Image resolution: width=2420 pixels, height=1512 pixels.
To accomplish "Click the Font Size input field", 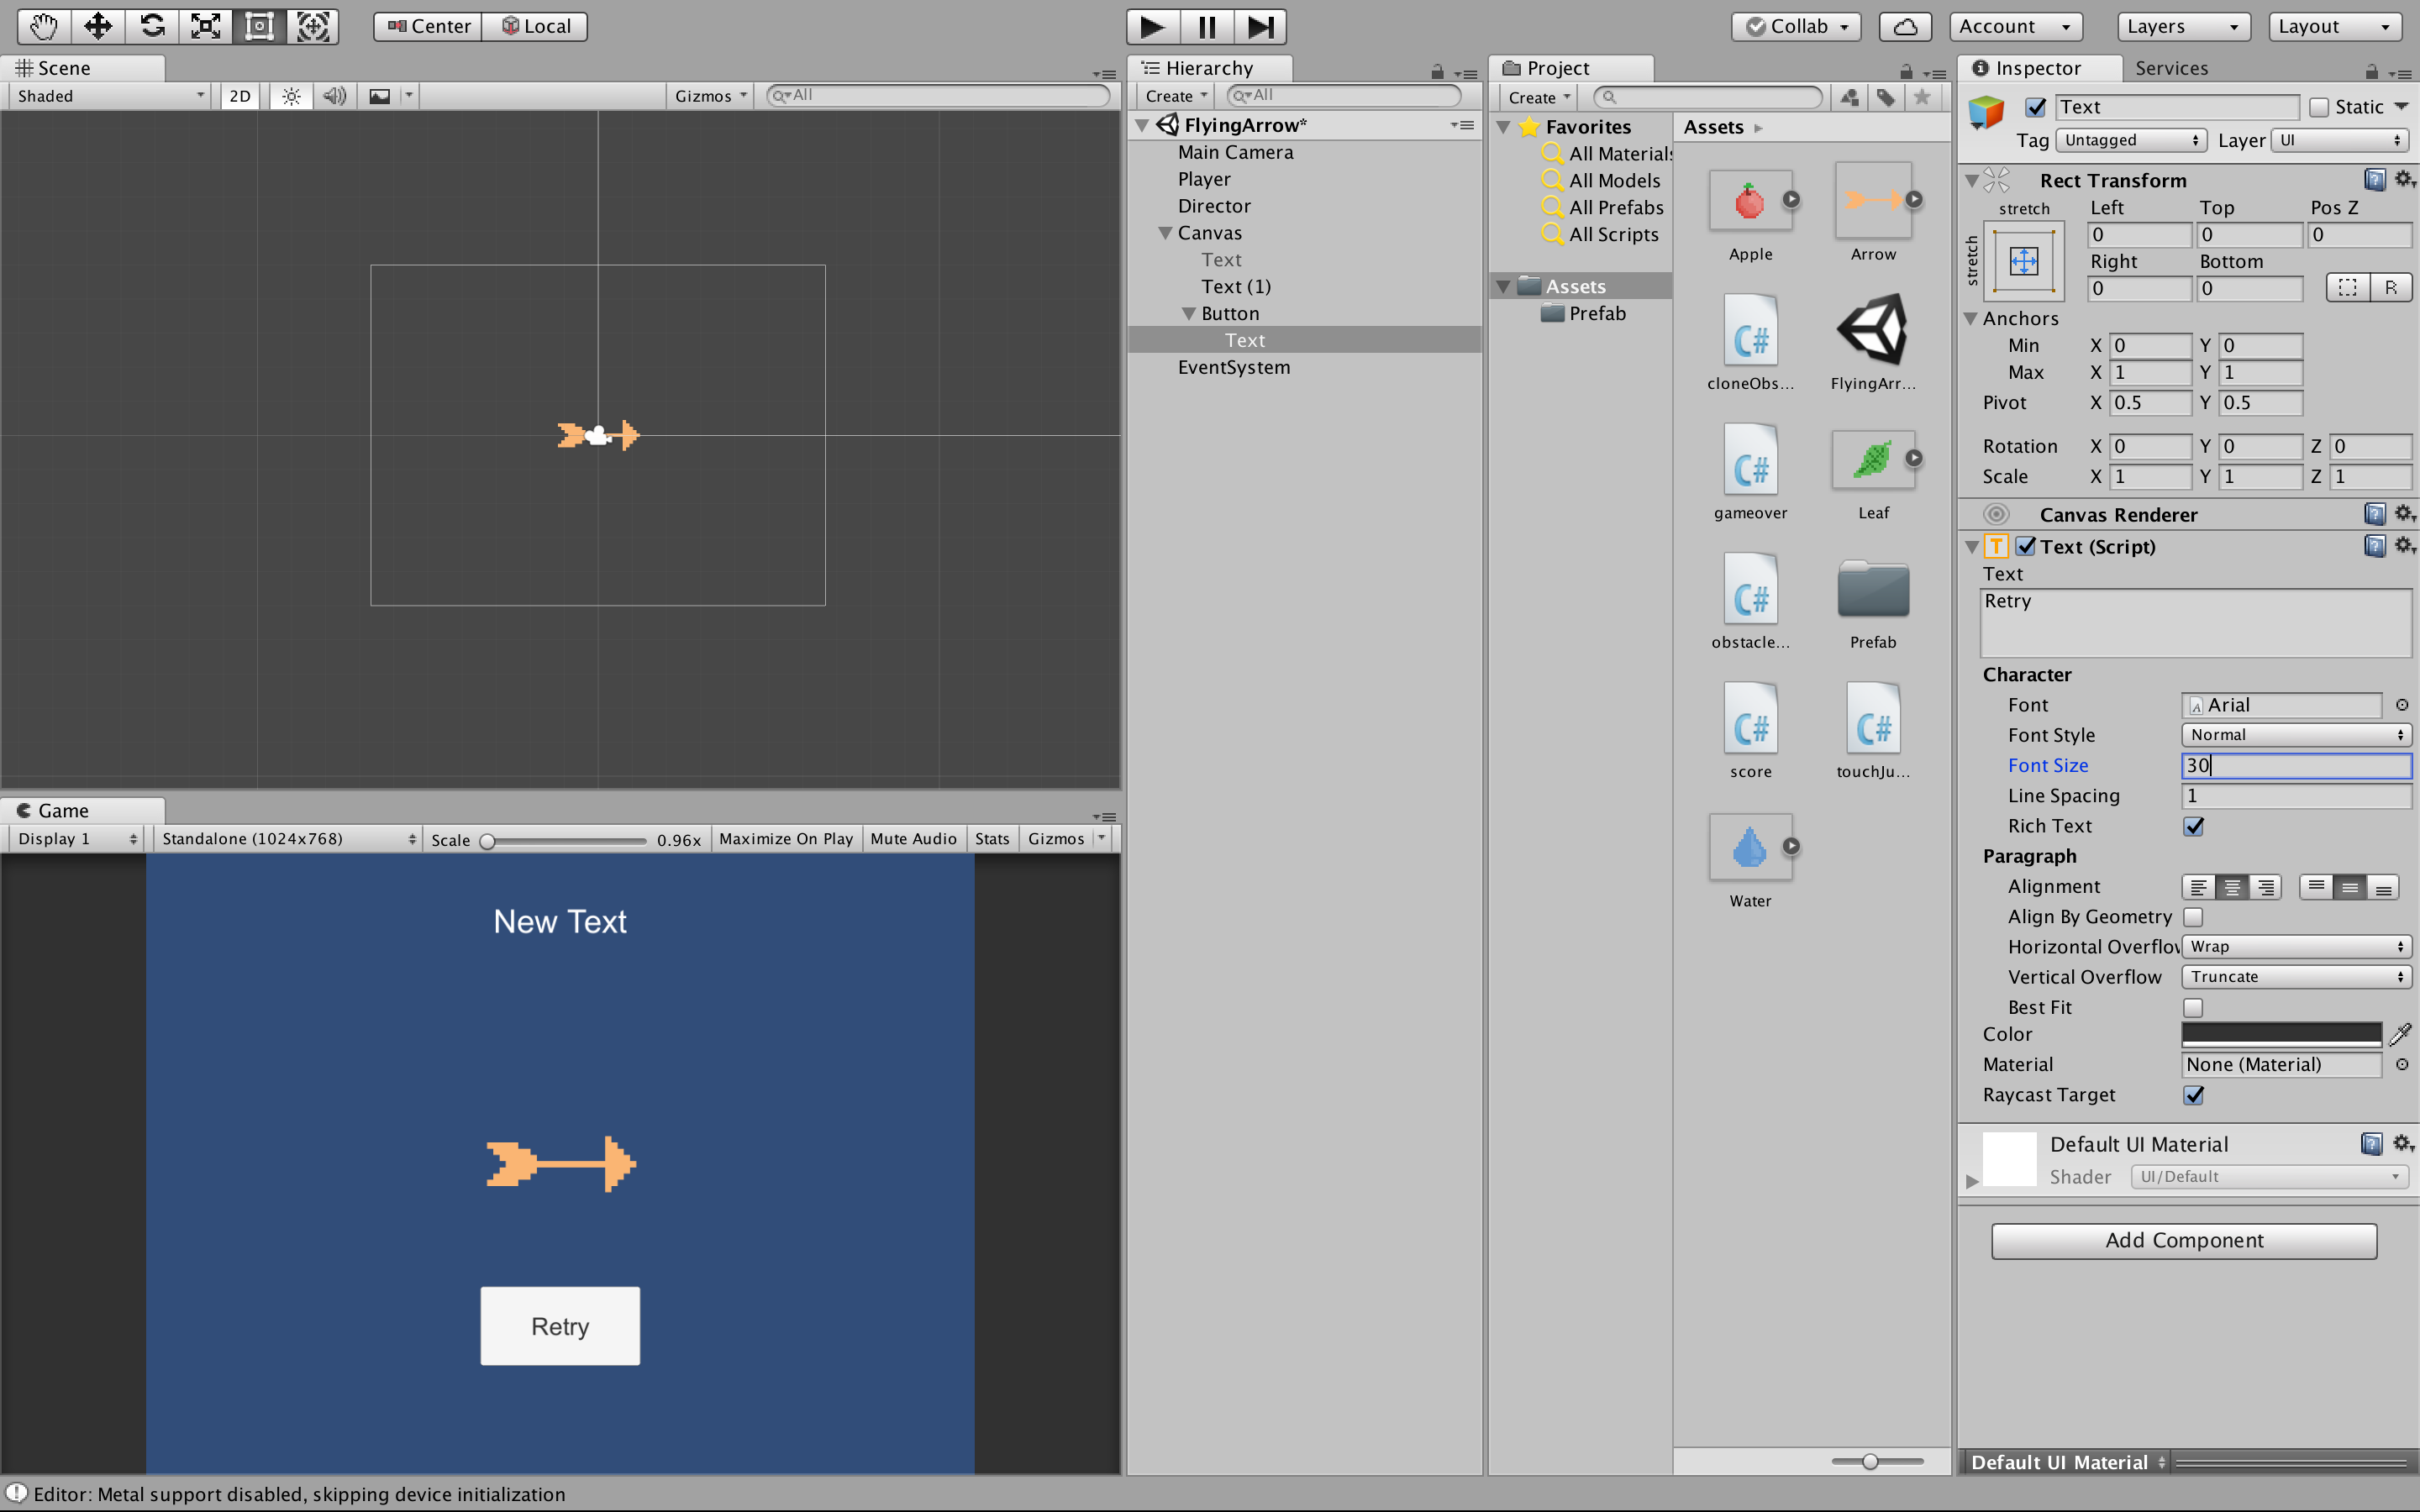I will click(x=2293, y=764).
